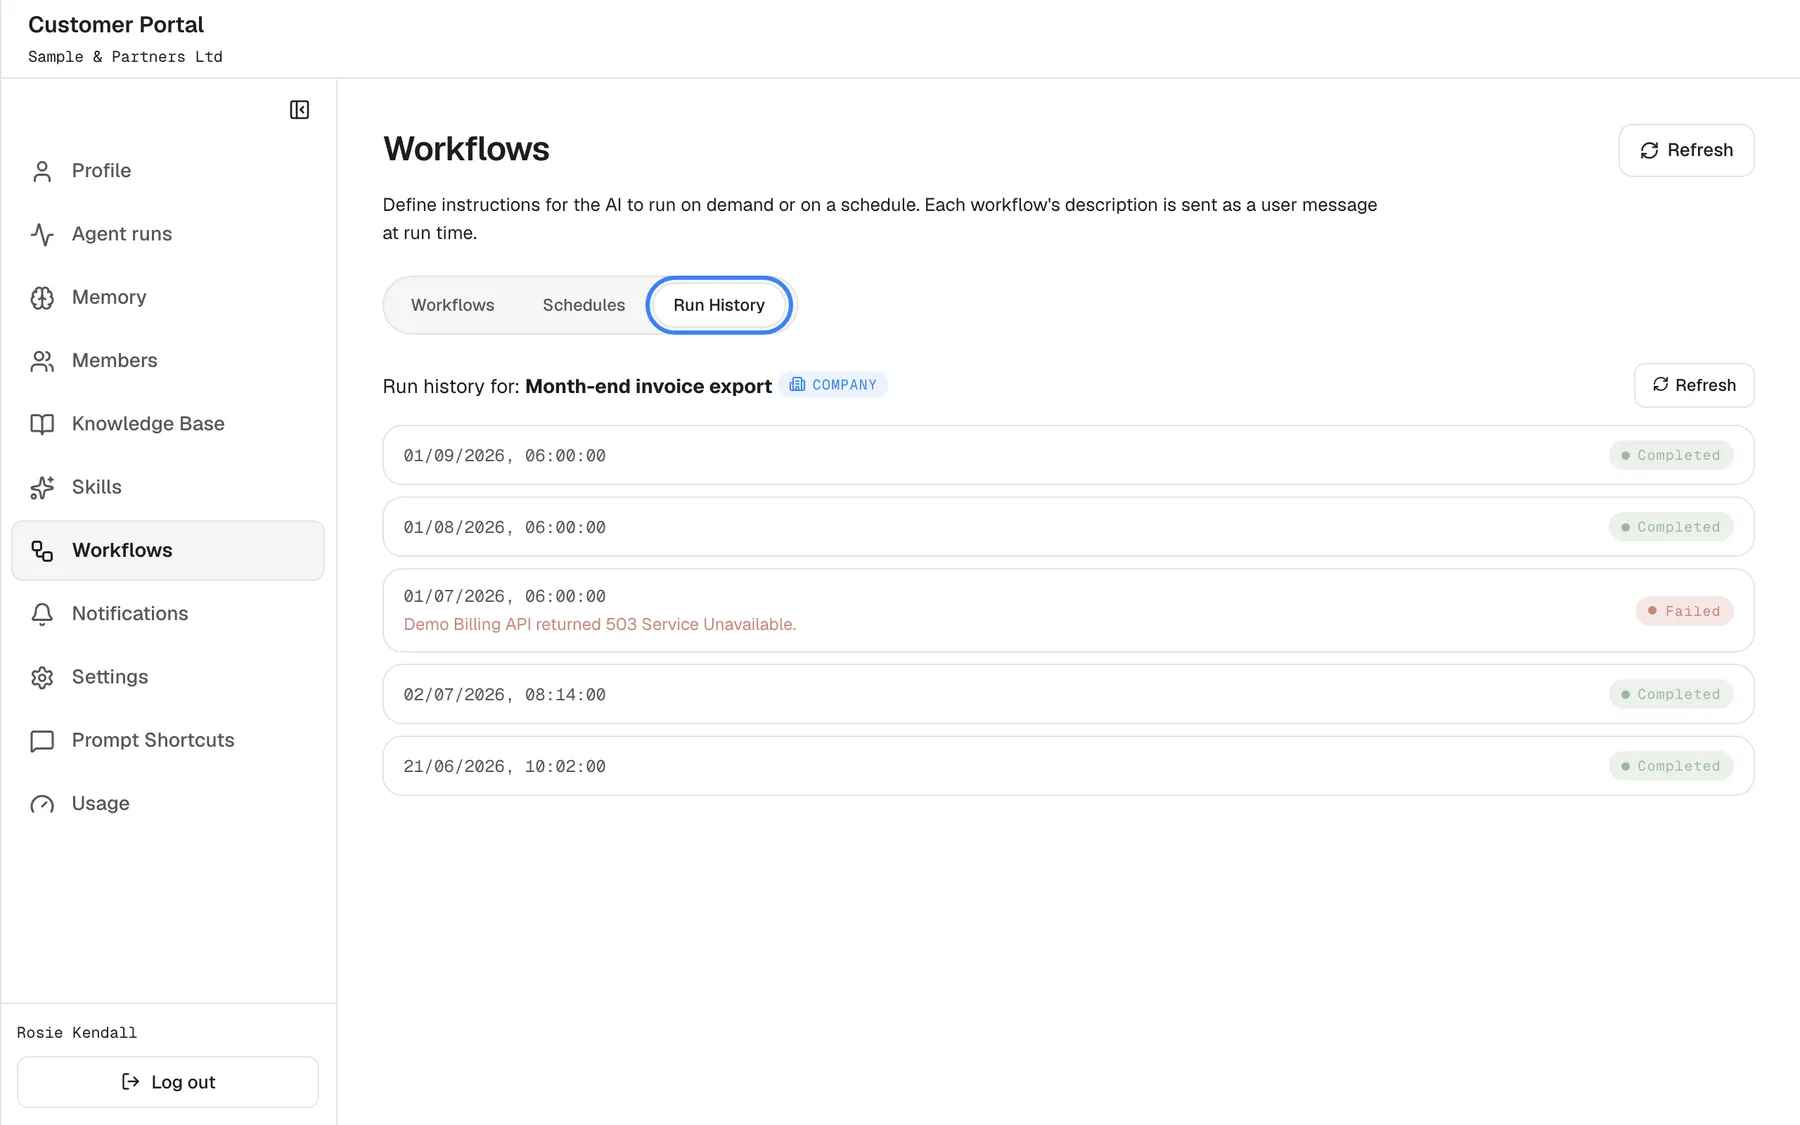Open the 01/09/2026, 06:00:00 run
Screen dimensions: 1800x1125
[1068, 455]
